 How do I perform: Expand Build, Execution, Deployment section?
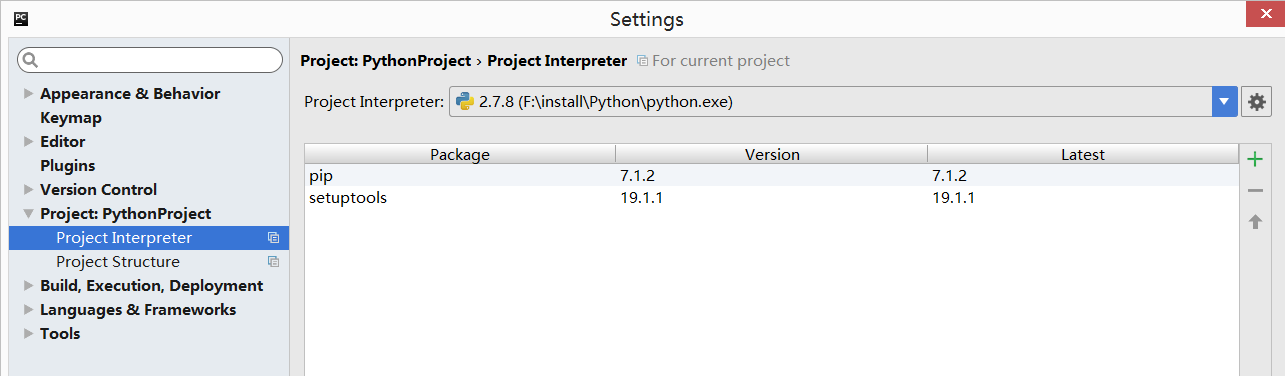click(x=28, y=286)
